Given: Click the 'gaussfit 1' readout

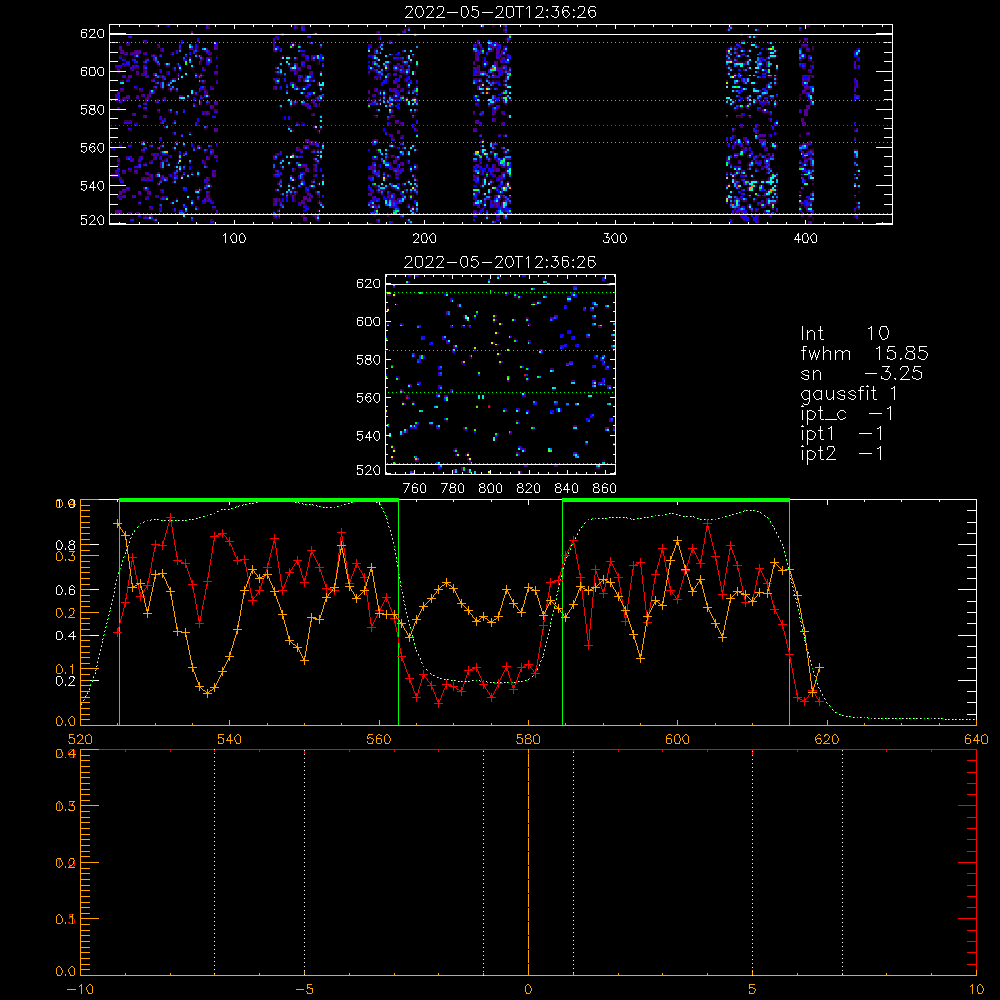Looking at the screenshot, I should (849, 393).
